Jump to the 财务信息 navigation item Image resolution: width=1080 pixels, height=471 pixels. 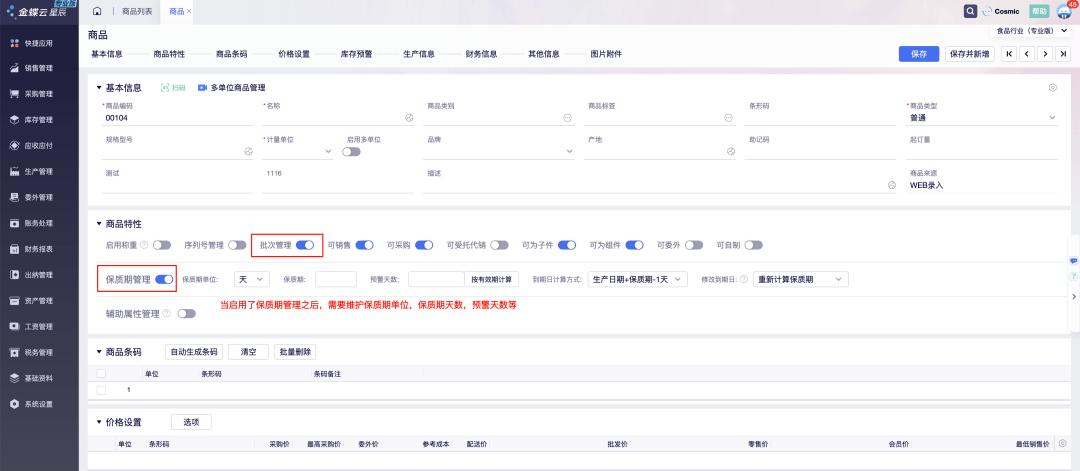click(x=481, y=54)
